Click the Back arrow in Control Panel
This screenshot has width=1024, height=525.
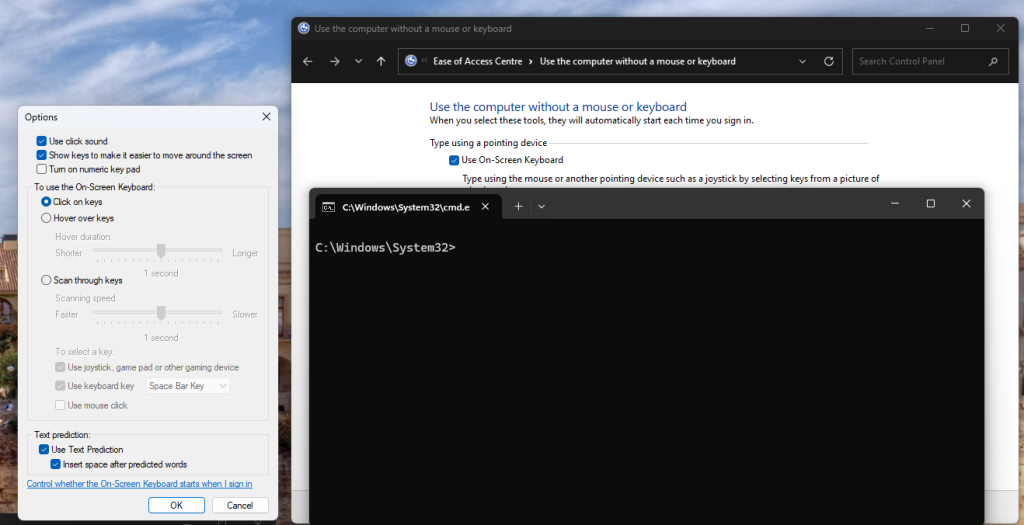(x=308, y=62)
